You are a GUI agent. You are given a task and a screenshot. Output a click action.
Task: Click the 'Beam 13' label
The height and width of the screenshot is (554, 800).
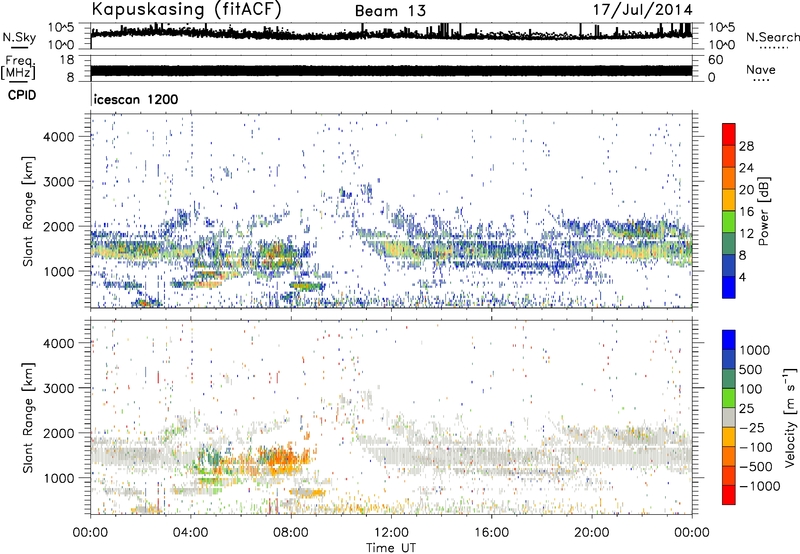(x=390, y=11)
